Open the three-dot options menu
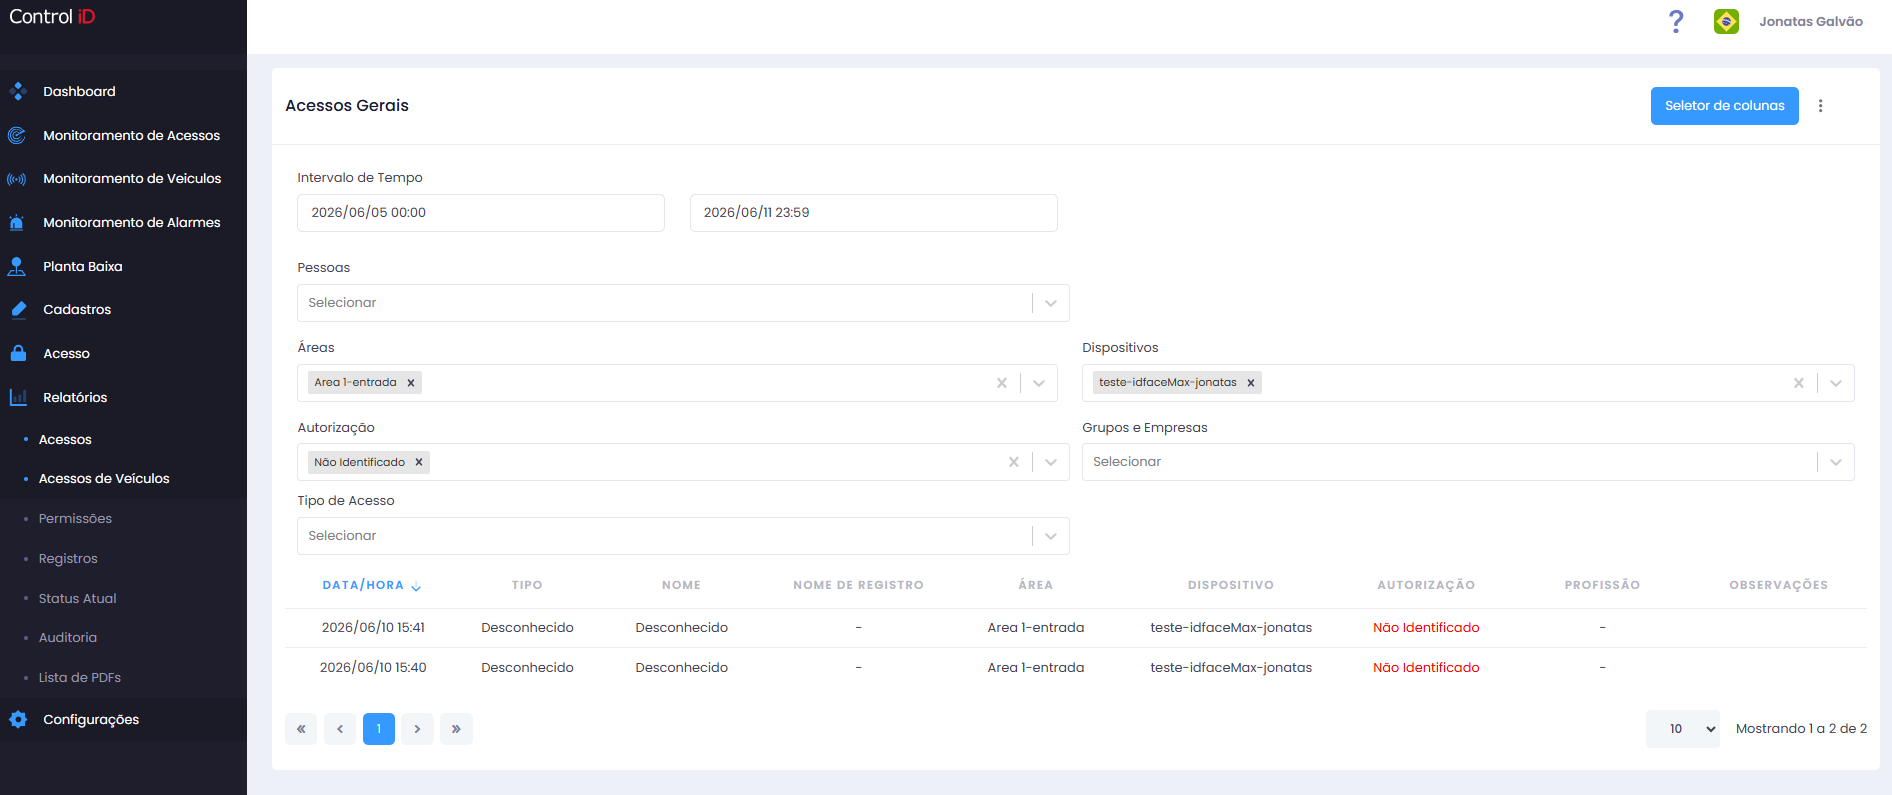Image resolution: width=1892 pixels, height=795 pixels. pos(1820,106)
